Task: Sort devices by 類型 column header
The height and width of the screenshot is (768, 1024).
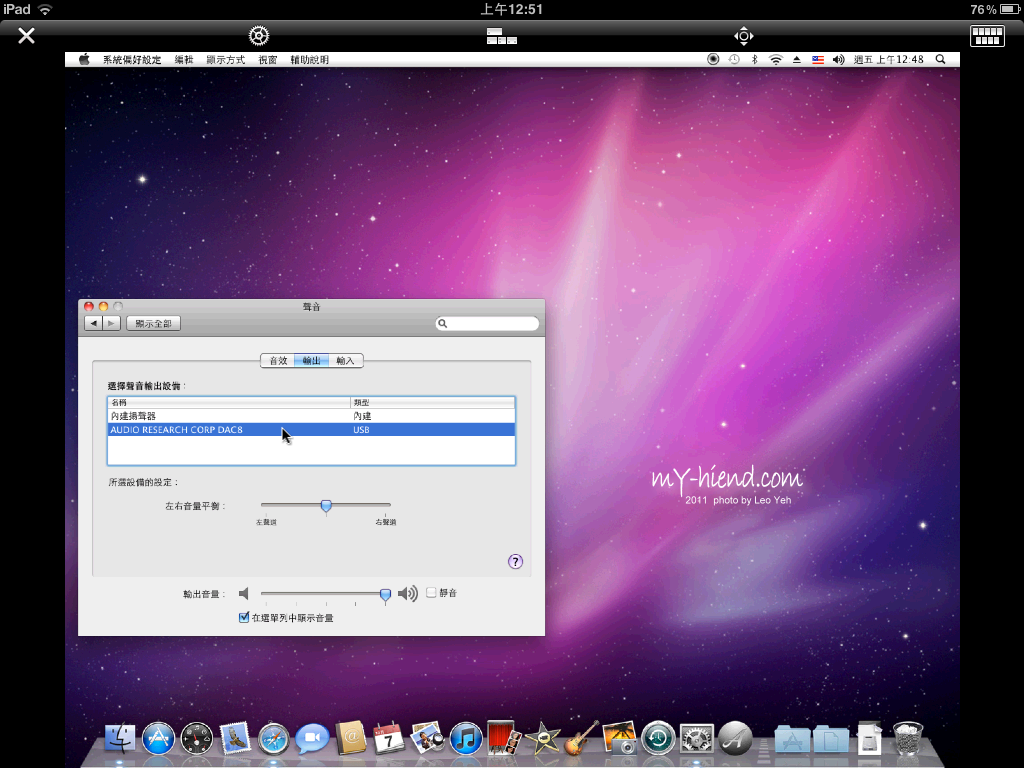Action: tap(433, 402)
